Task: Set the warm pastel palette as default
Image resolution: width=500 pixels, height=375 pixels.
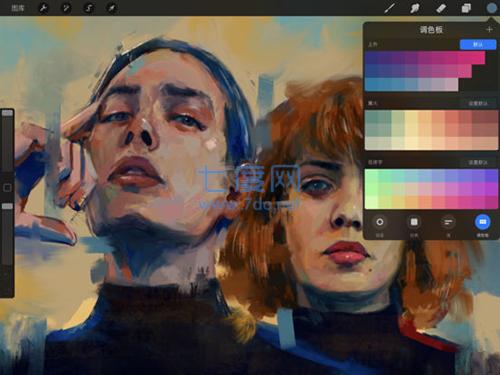Action: tap(478, 103)
